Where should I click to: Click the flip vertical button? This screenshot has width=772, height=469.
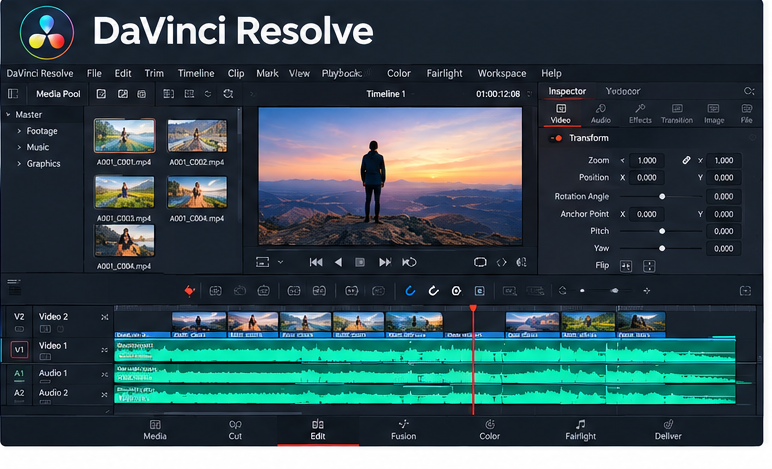tap(649, 266)
